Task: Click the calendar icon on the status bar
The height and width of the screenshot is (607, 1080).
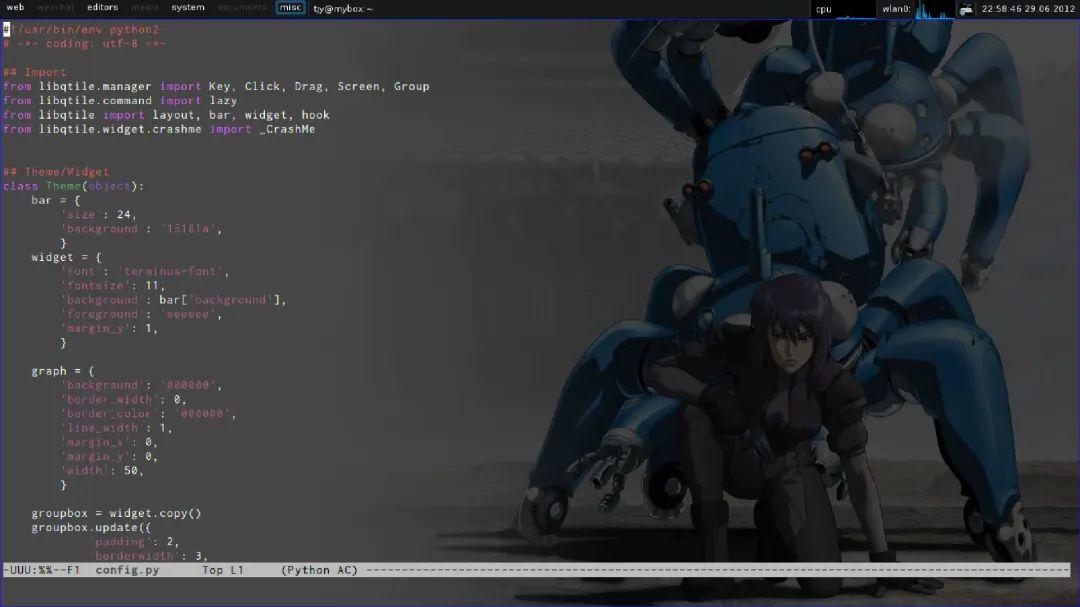Action: (966, 8)
